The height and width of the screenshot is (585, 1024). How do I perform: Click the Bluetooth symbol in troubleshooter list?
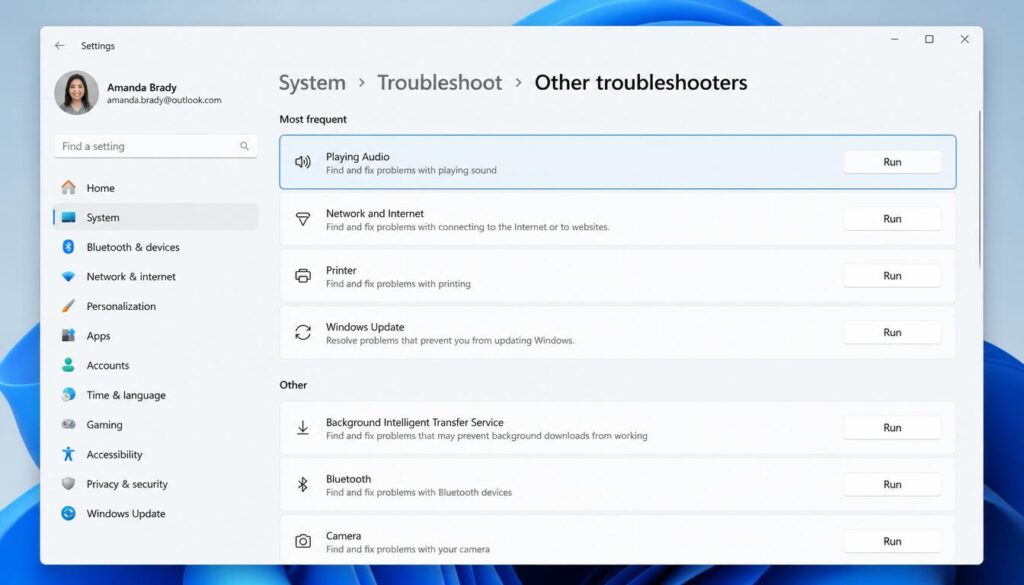pos(302,484)
